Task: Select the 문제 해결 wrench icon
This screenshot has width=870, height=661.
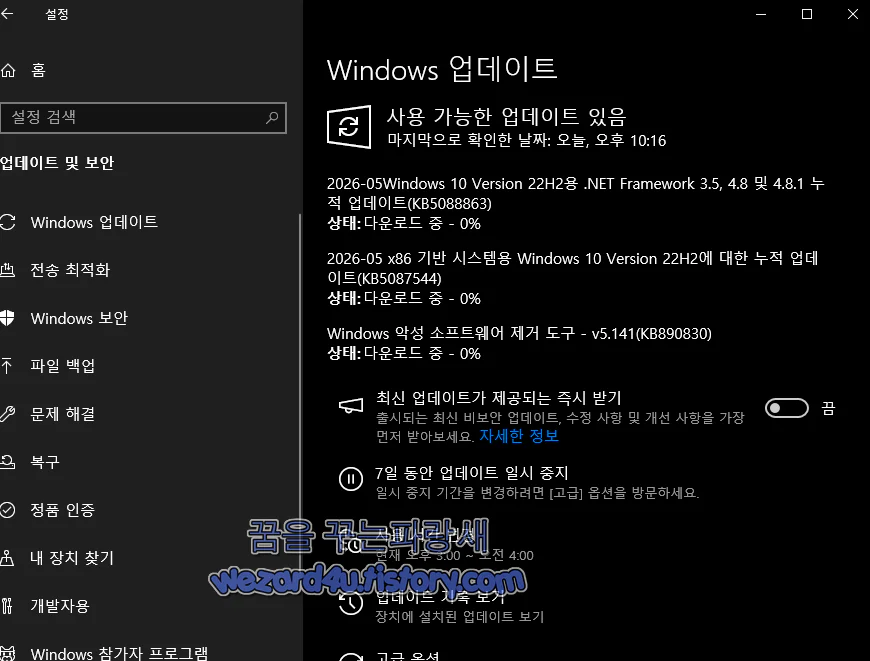Action: [x=7, y=413]
